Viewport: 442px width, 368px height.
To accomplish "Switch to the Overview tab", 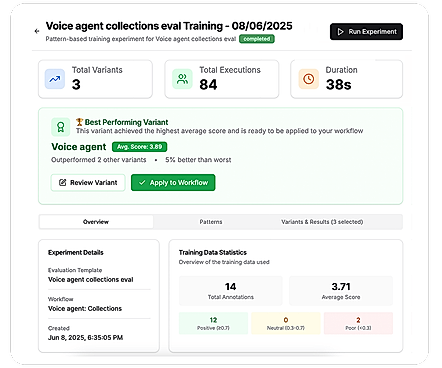I will click(x=96, y=222).
